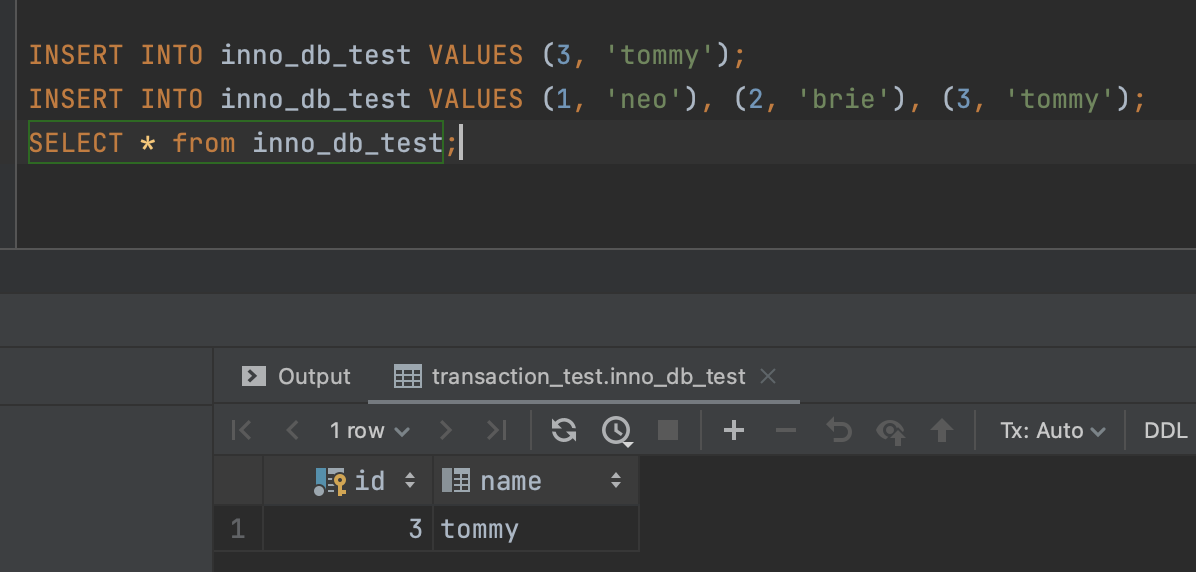Click the delete row minus icon
Image resolution: width=1196 pixels, height=572 pixels.
[x=786, y=430]
